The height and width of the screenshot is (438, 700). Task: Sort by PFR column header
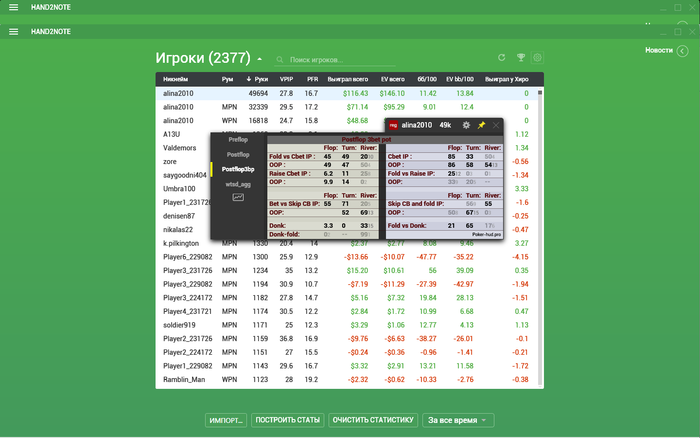[x=312, y=79]
